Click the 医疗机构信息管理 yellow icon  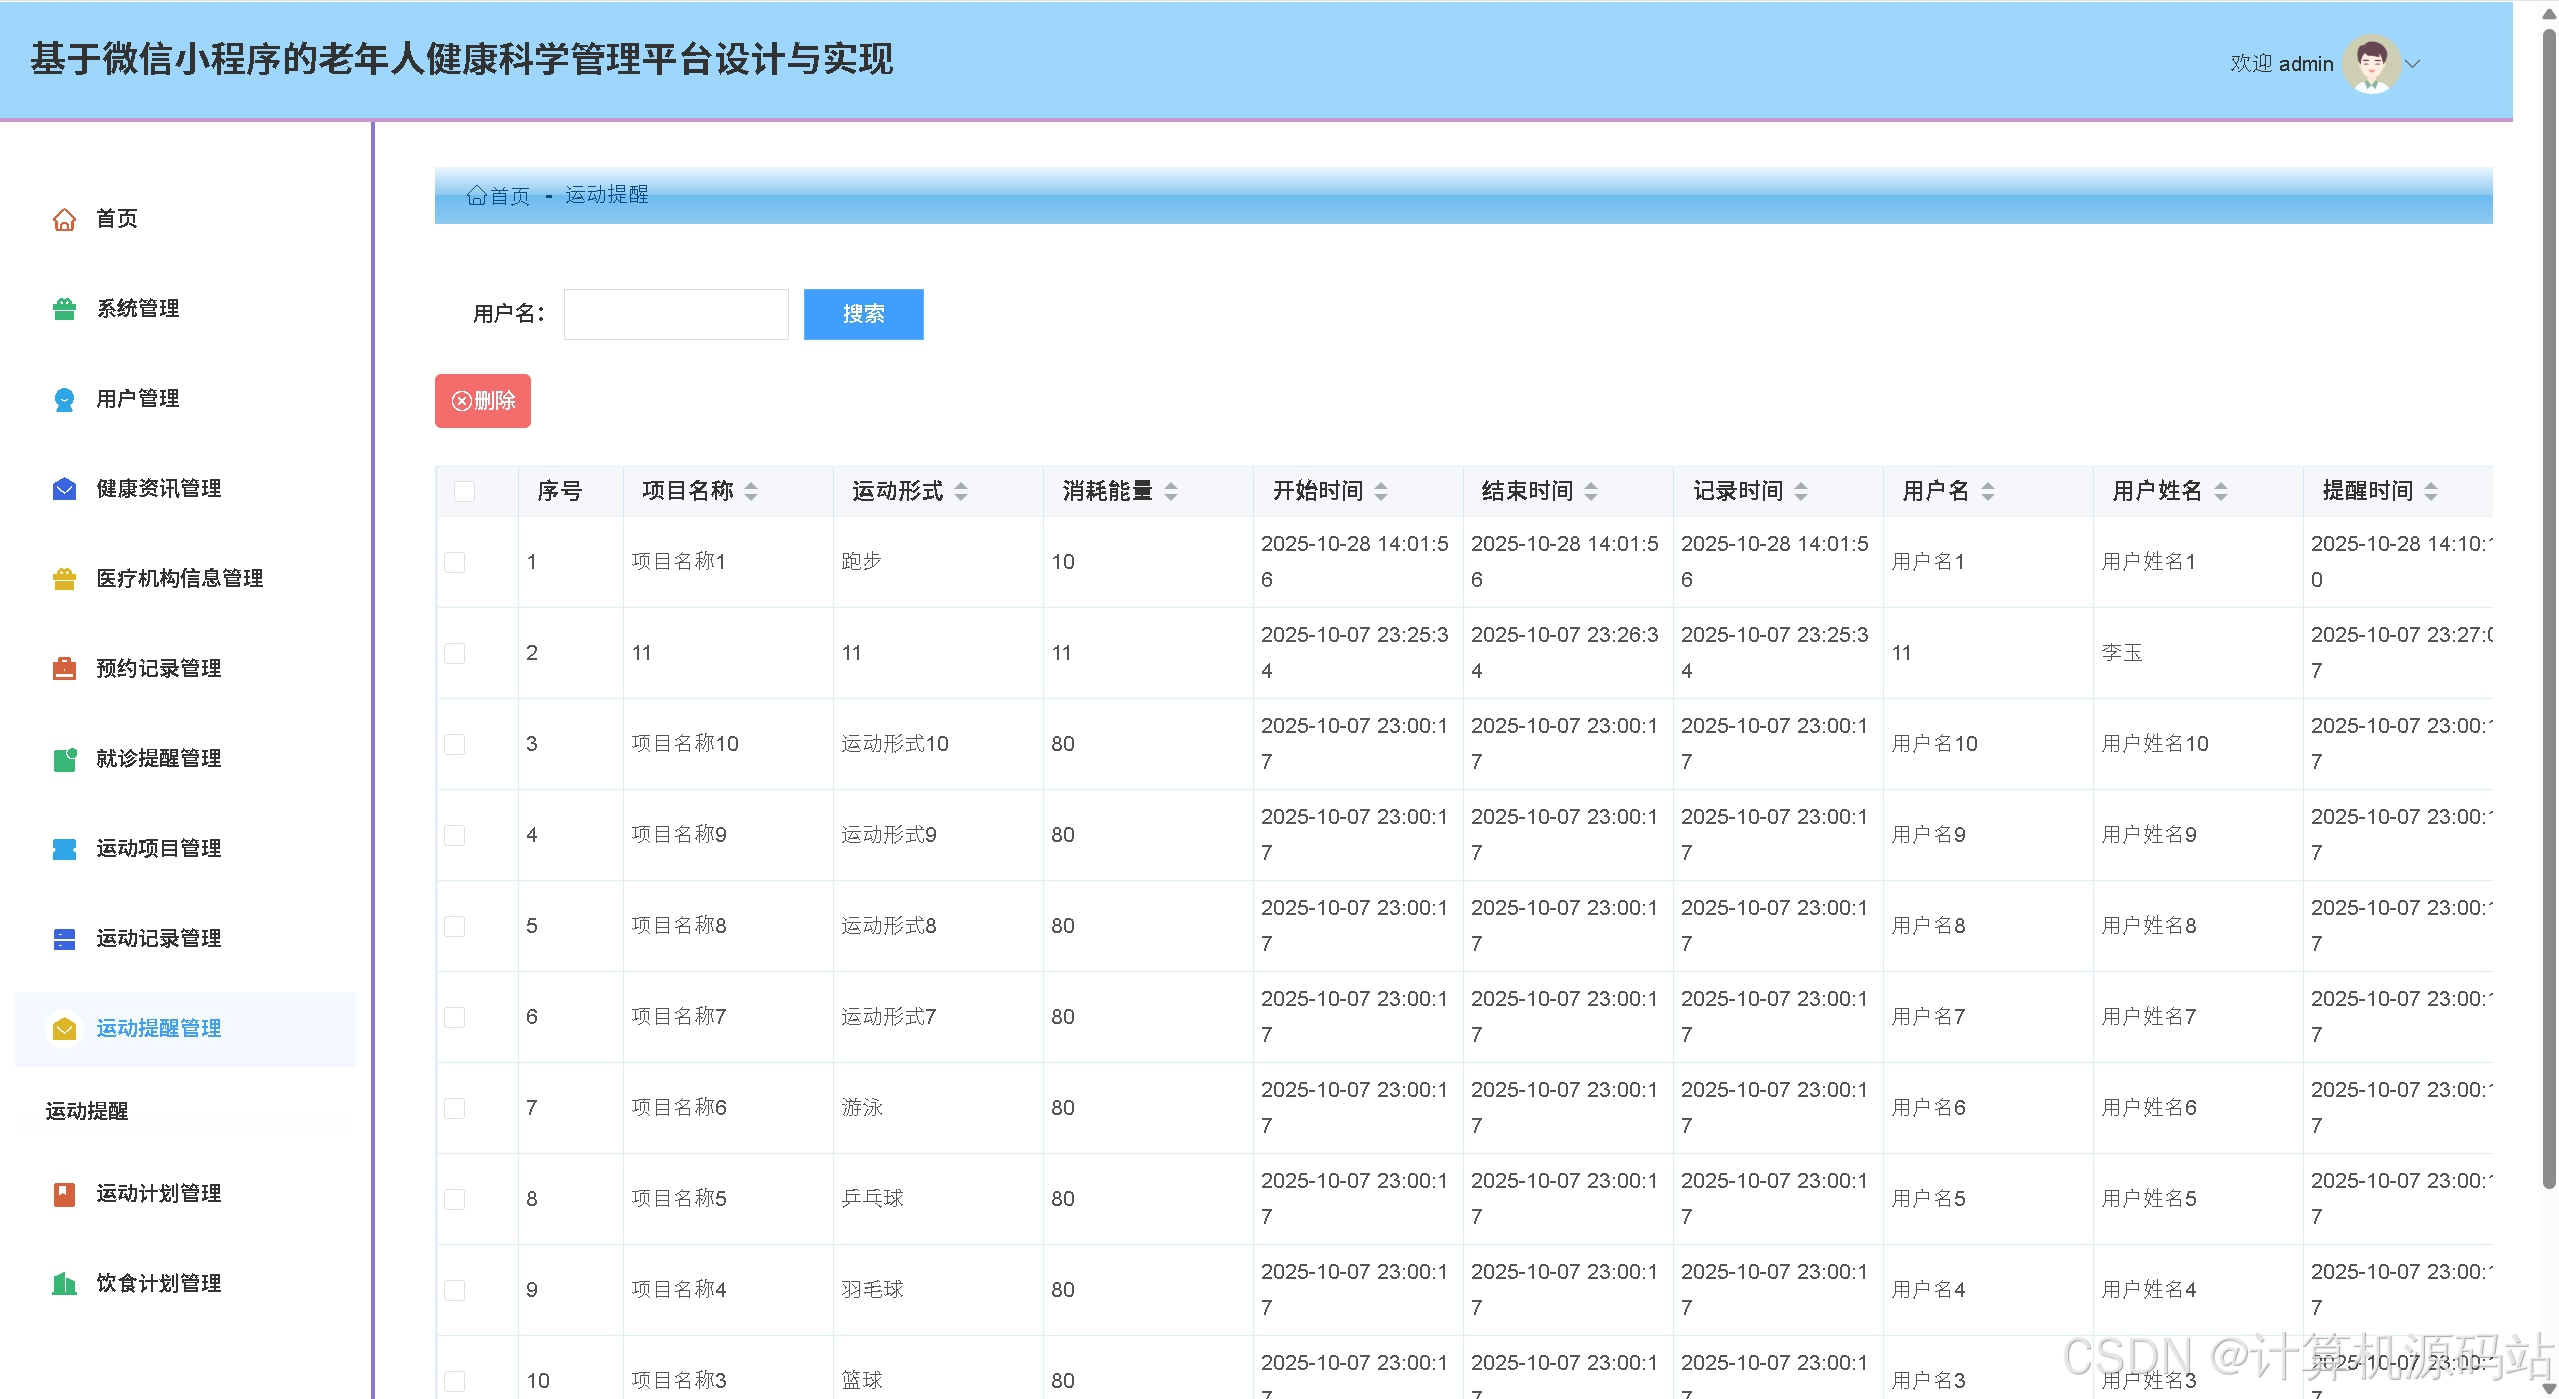(64, 579)
